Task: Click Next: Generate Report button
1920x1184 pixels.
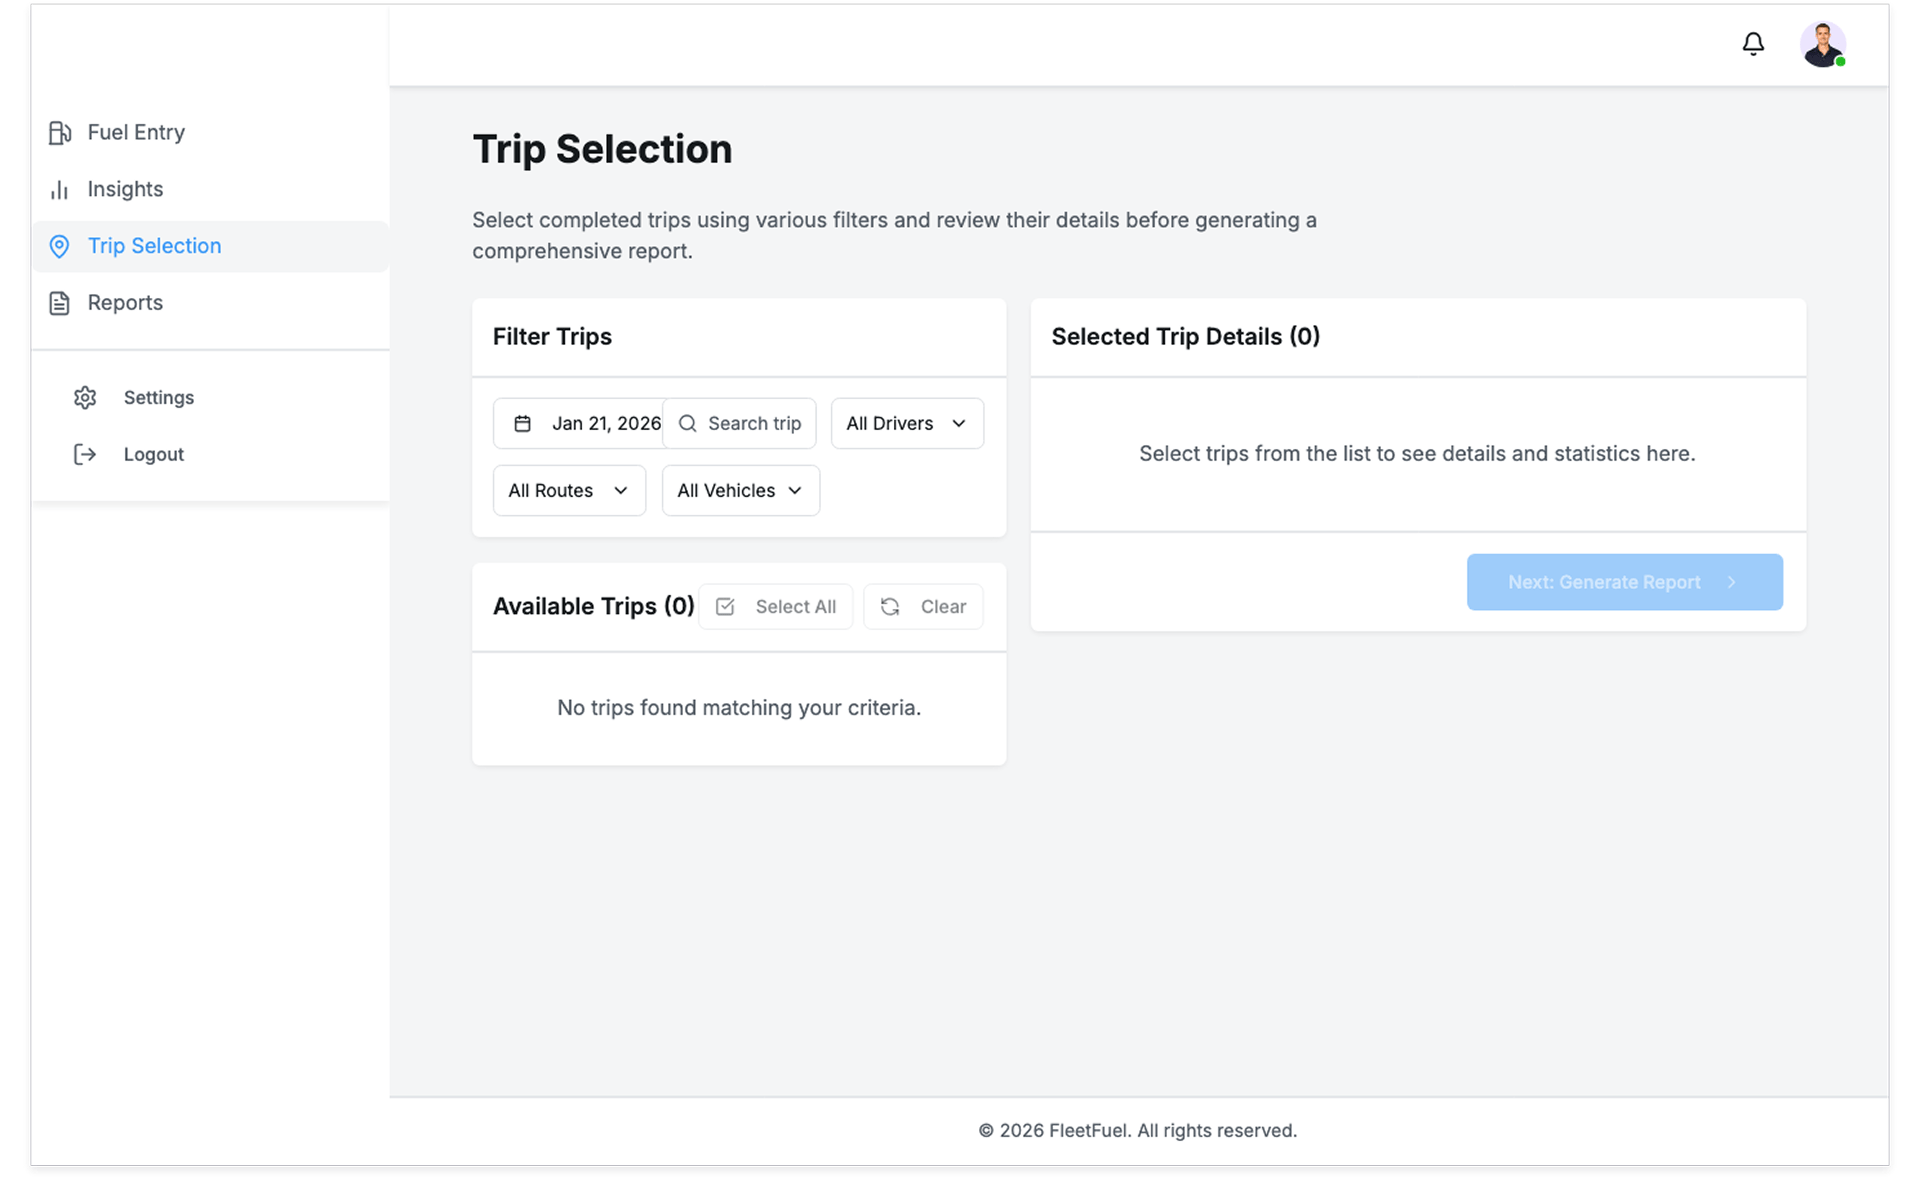Action: tap(1623, 582)
